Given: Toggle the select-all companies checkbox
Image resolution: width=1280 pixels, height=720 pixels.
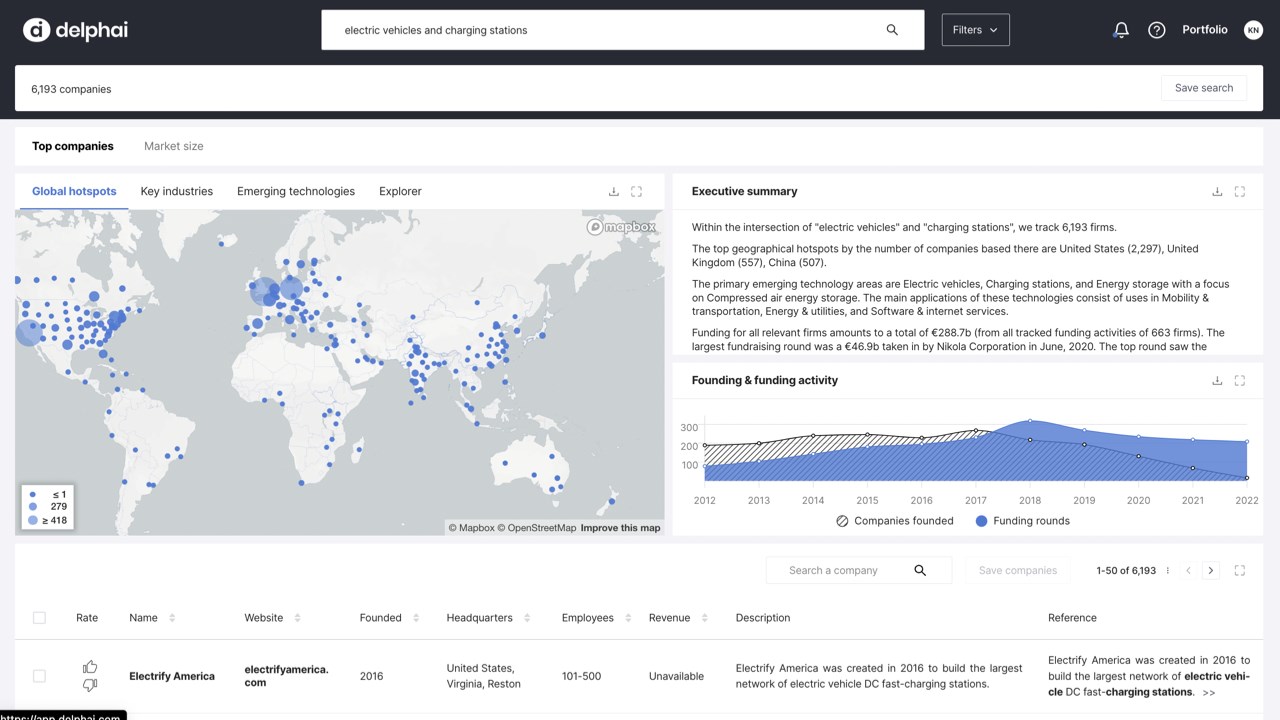Looking at the screenshot, I should pyautogui.click(x=39, y=618).
